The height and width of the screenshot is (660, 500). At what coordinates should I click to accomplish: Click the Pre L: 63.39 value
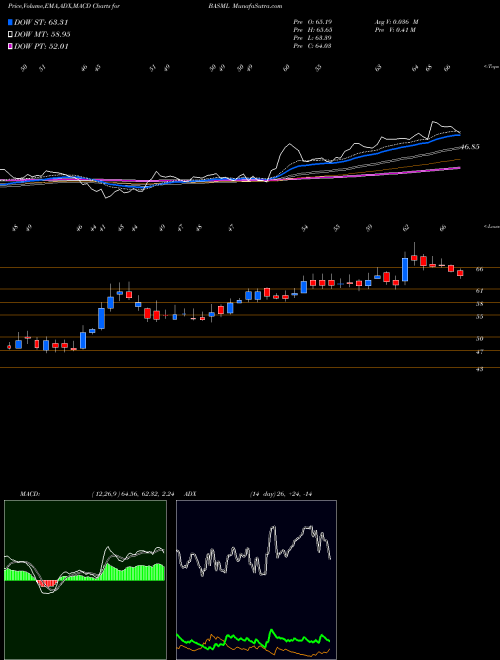pos(313,38)
